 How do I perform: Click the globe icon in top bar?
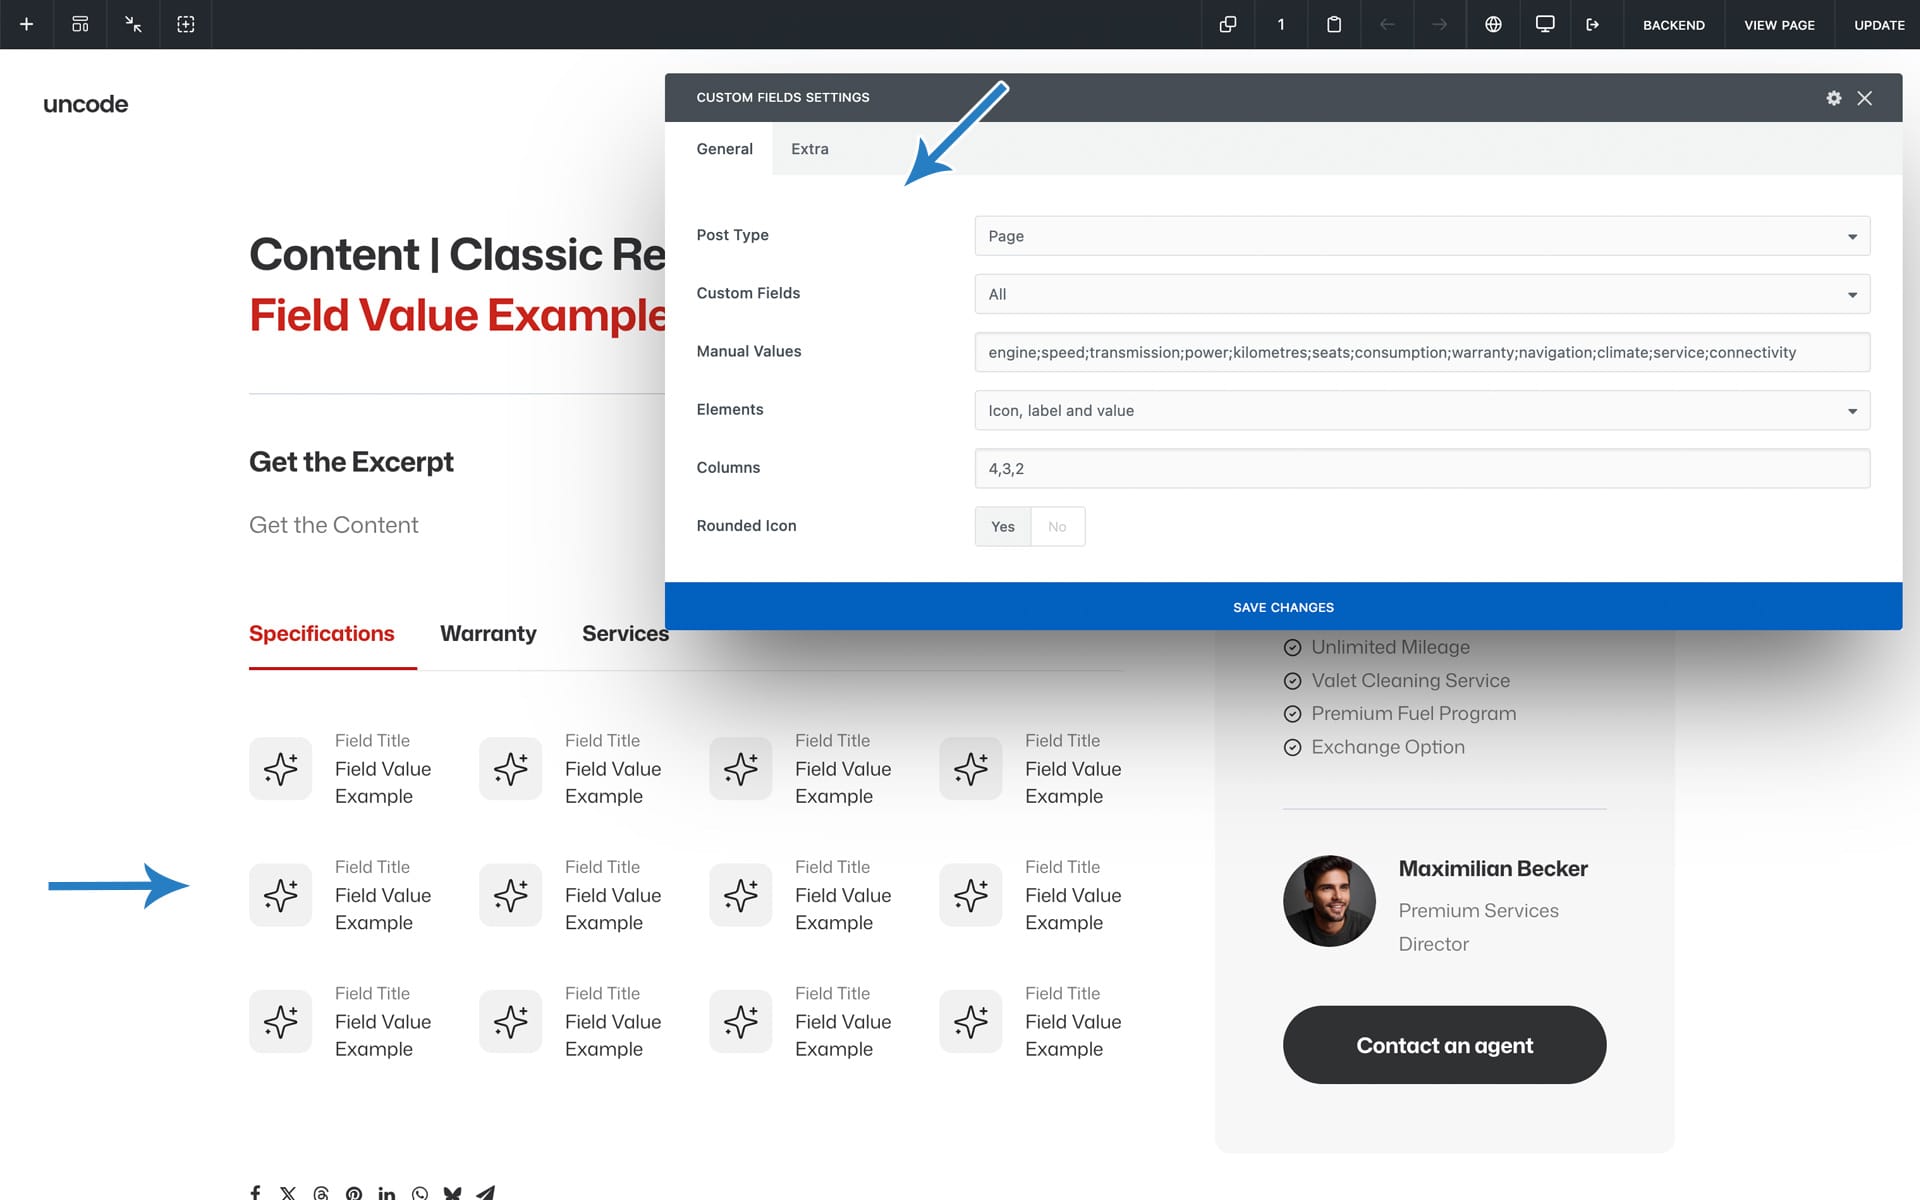[1493, 24]
